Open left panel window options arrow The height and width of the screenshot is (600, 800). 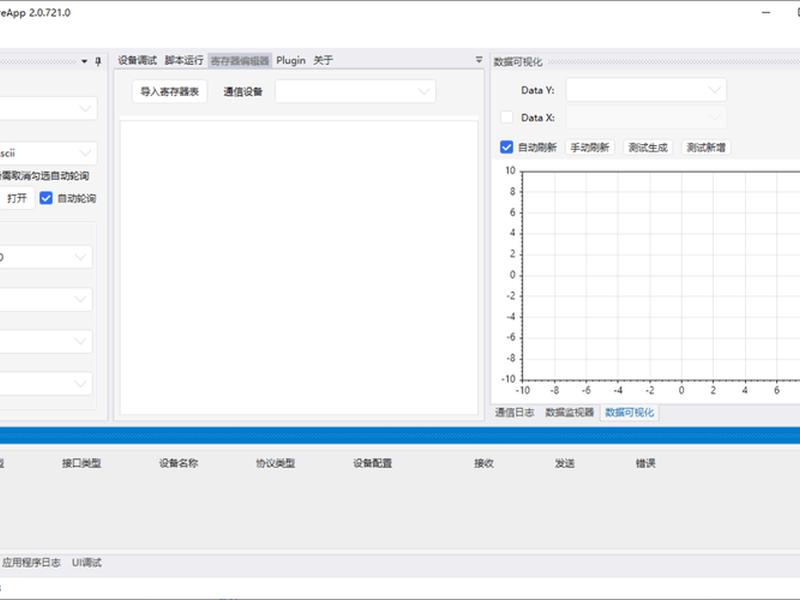(x=84, y=61)
